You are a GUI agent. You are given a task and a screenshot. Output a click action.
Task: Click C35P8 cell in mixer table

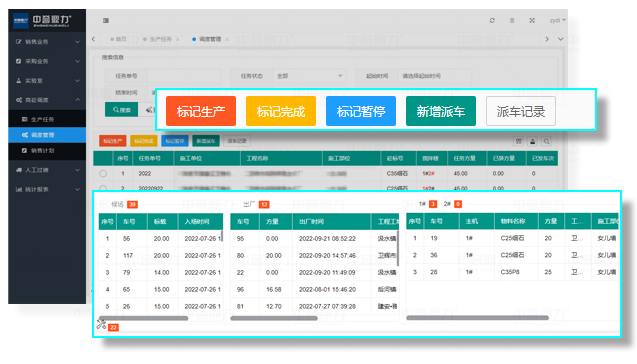[x=510, y=272]
